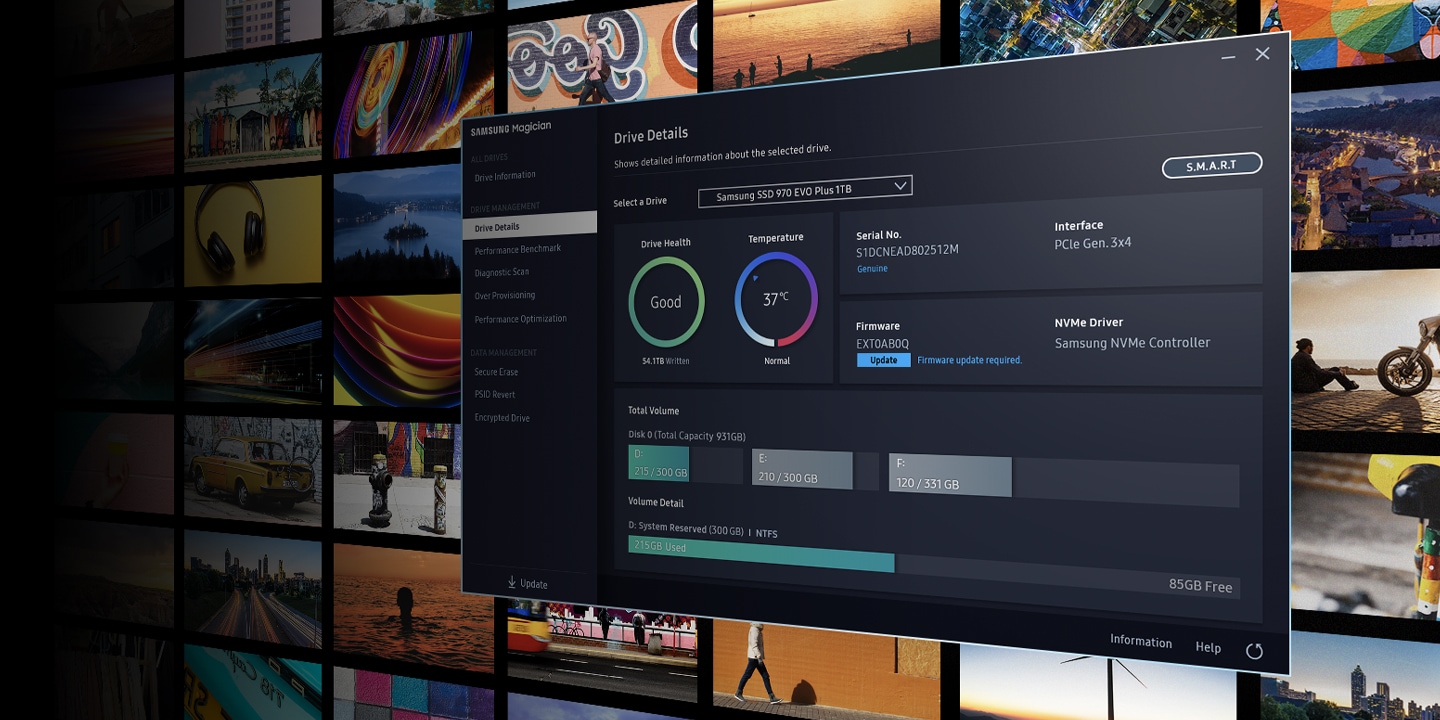This screenshot has width=1440, height=720.
Task: Click firmware version EXT0AB0Q
Action: pos(883,343)
